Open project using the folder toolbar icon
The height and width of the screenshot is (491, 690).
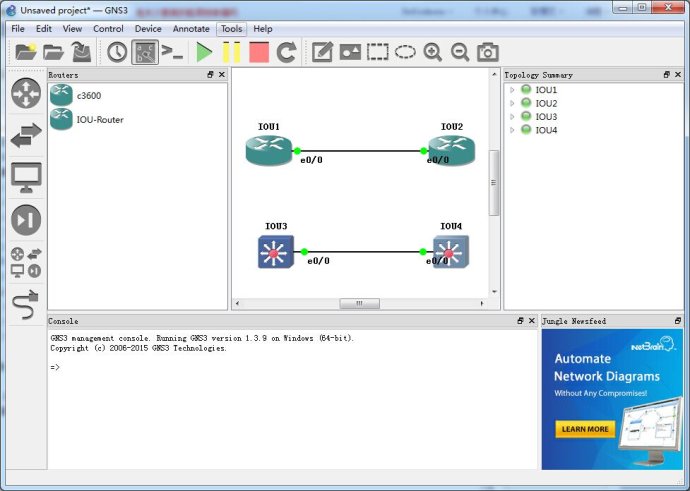click(54, 52)
